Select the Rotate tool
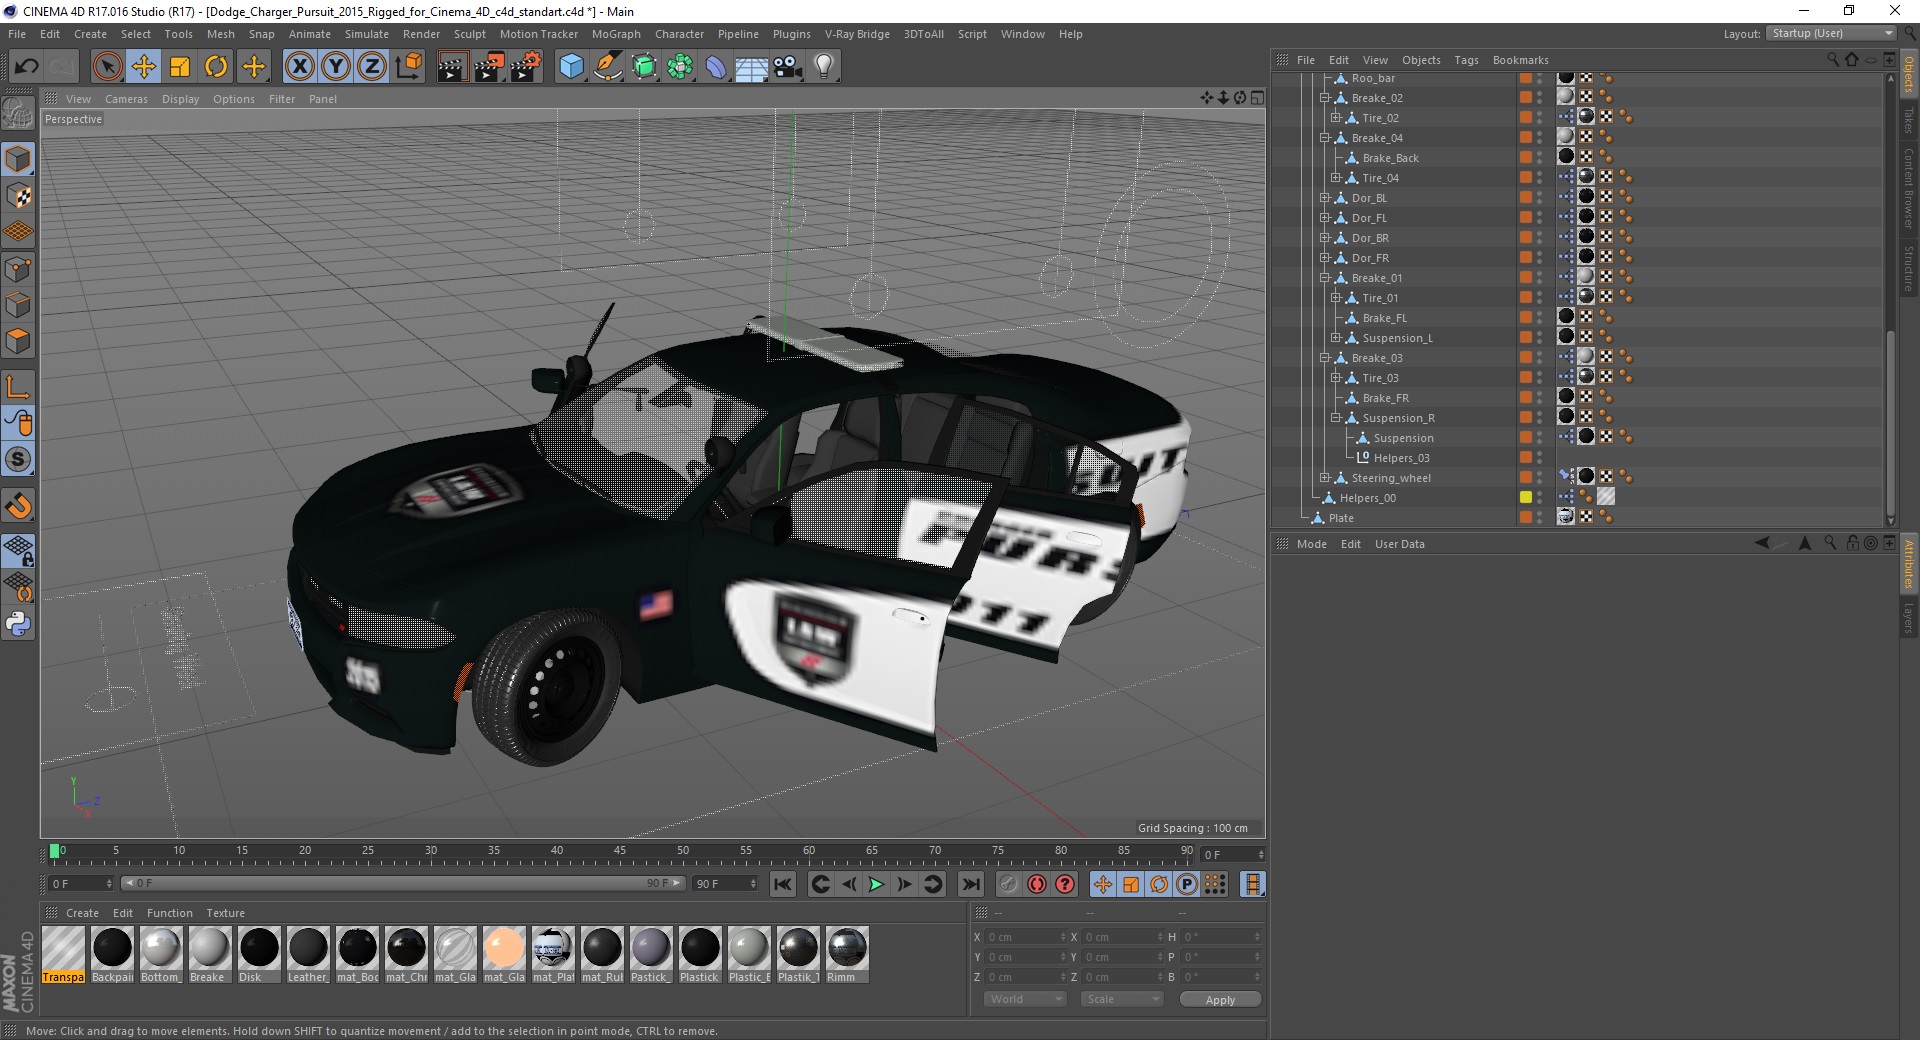Viewport: 1920px width, 1040px height. point(216,67)
